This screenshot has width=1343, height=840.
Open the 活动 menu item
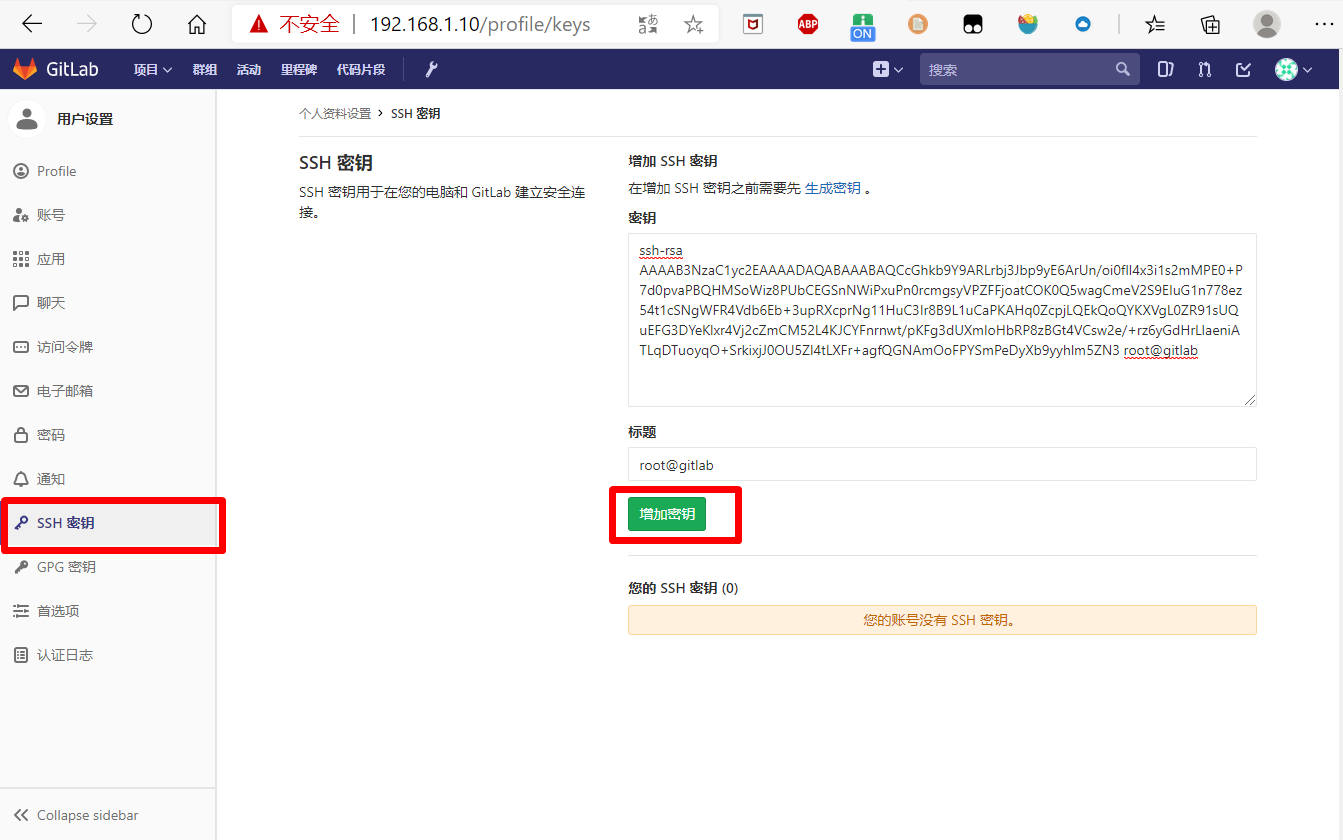tap(249, 69)
